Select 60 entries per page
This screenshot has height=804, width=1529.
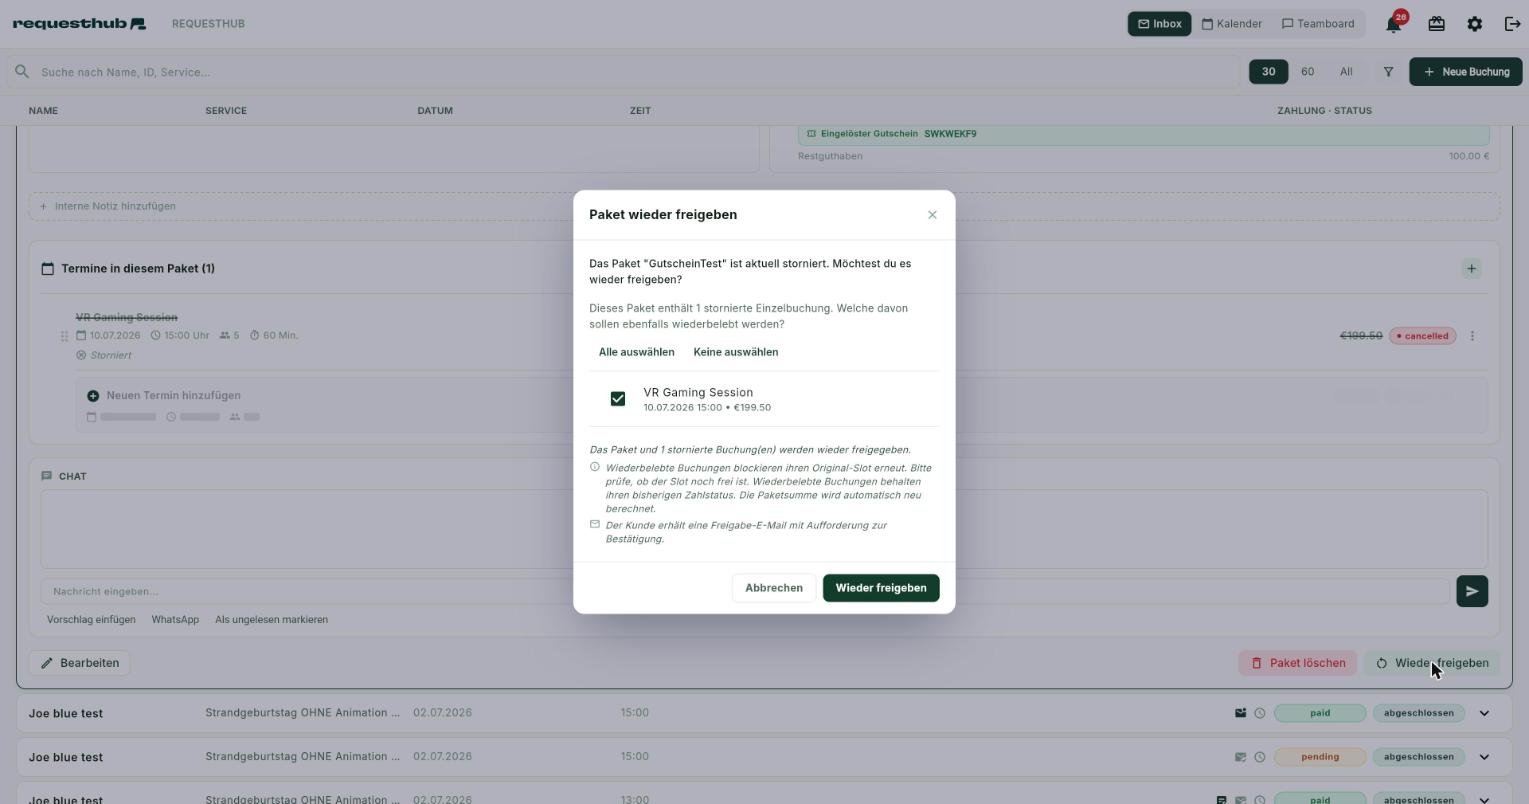click(1307, 72)
